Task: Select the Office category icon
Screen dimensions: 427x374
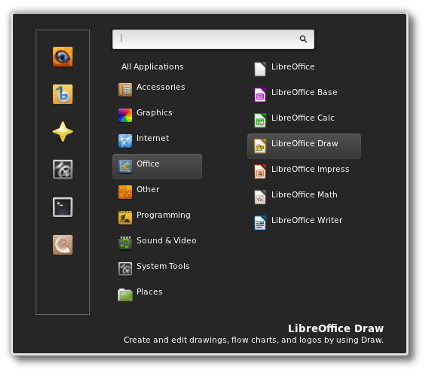Action: pos(125,166)
